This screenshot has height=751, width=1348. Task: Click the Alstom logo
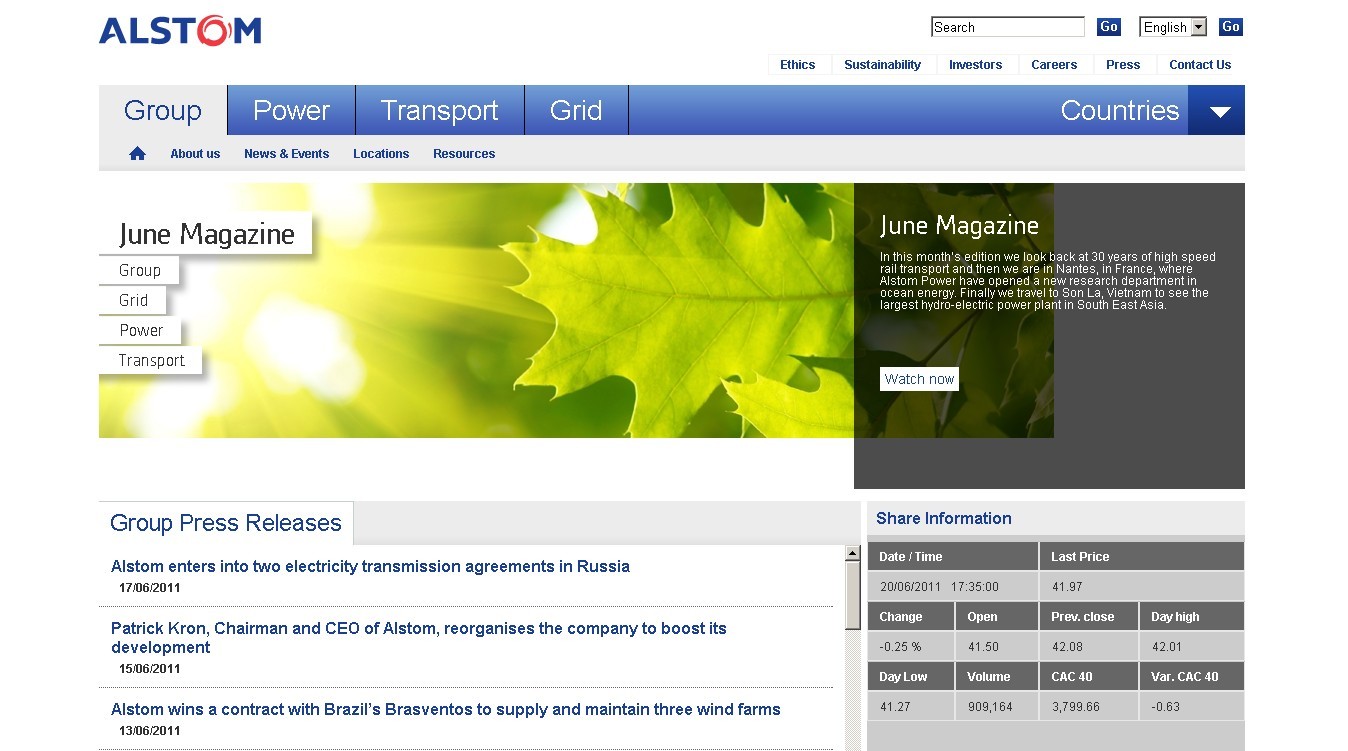[180, 31]
